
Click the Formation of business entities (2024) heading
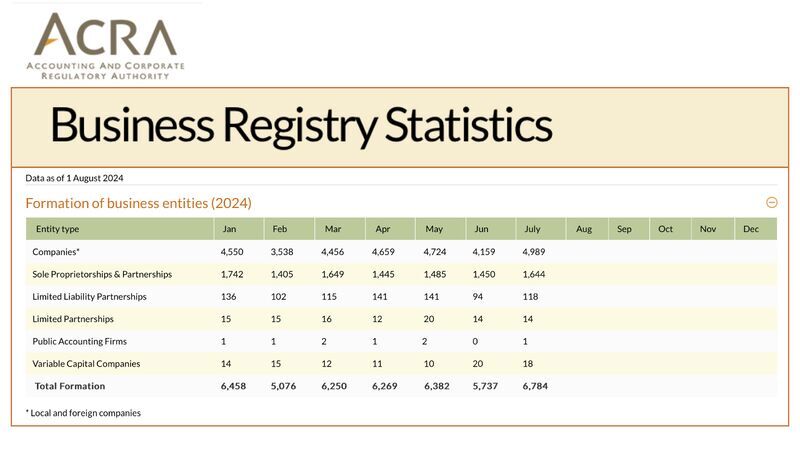click(138, 203)
